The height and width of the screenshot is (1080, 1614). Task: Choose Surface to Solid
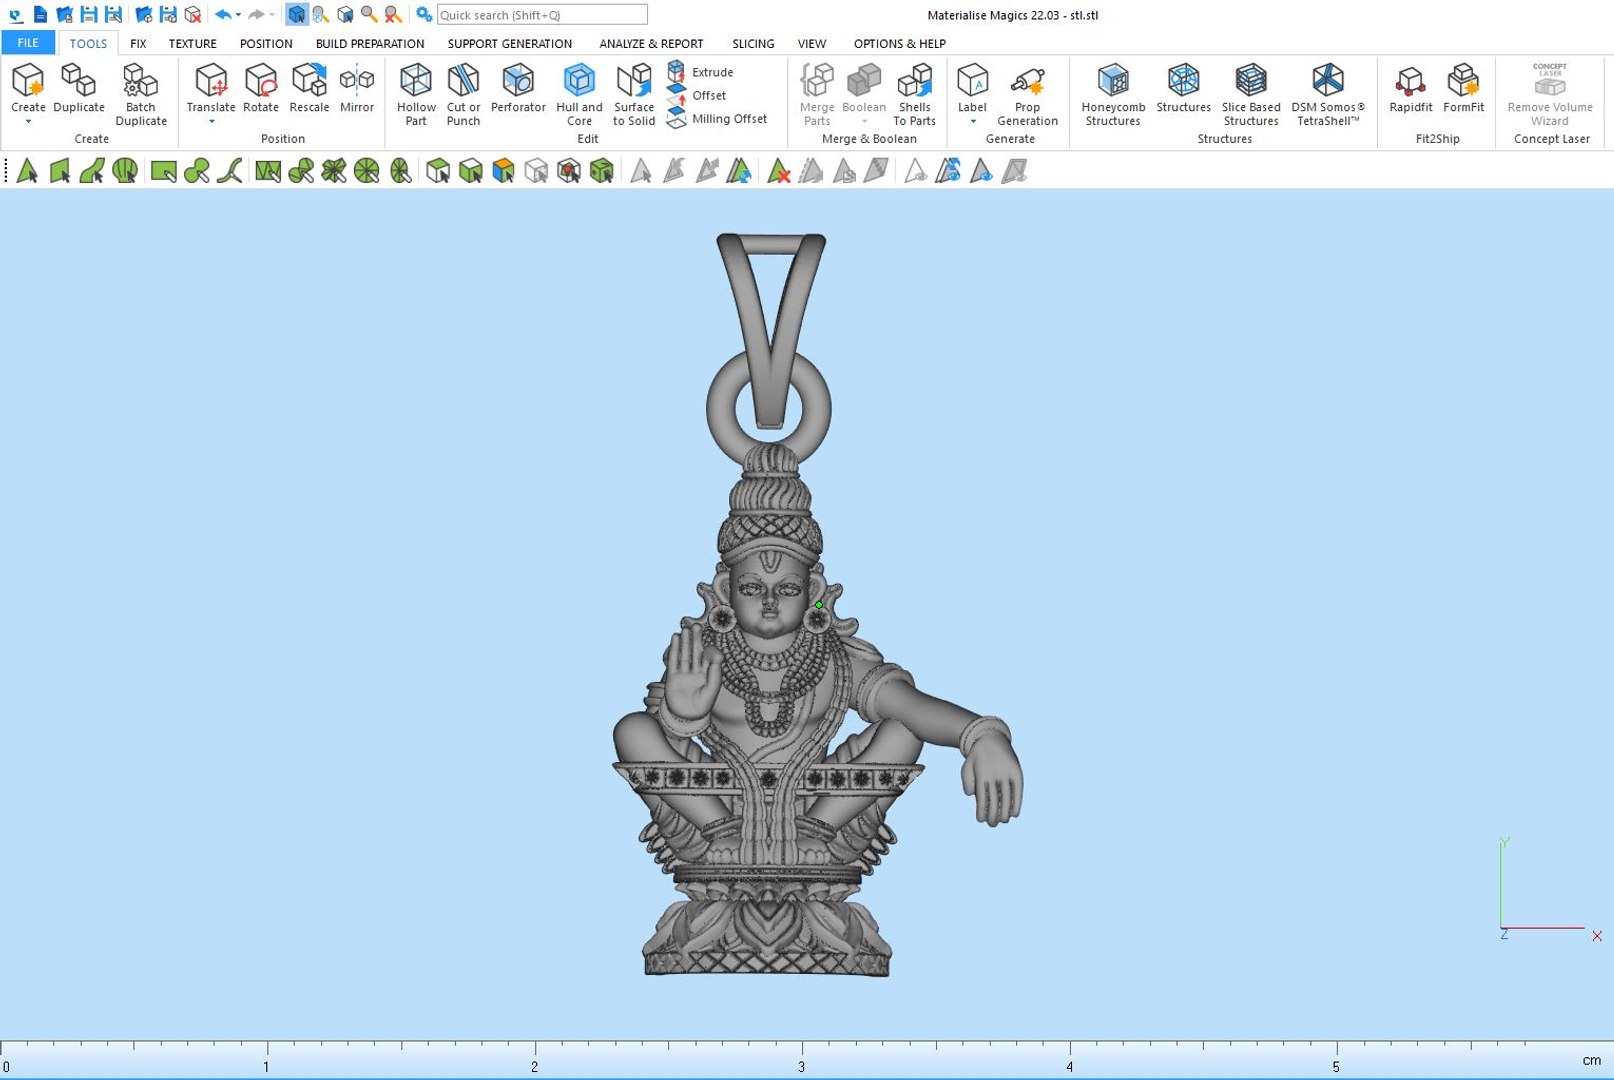pos(634,94)
